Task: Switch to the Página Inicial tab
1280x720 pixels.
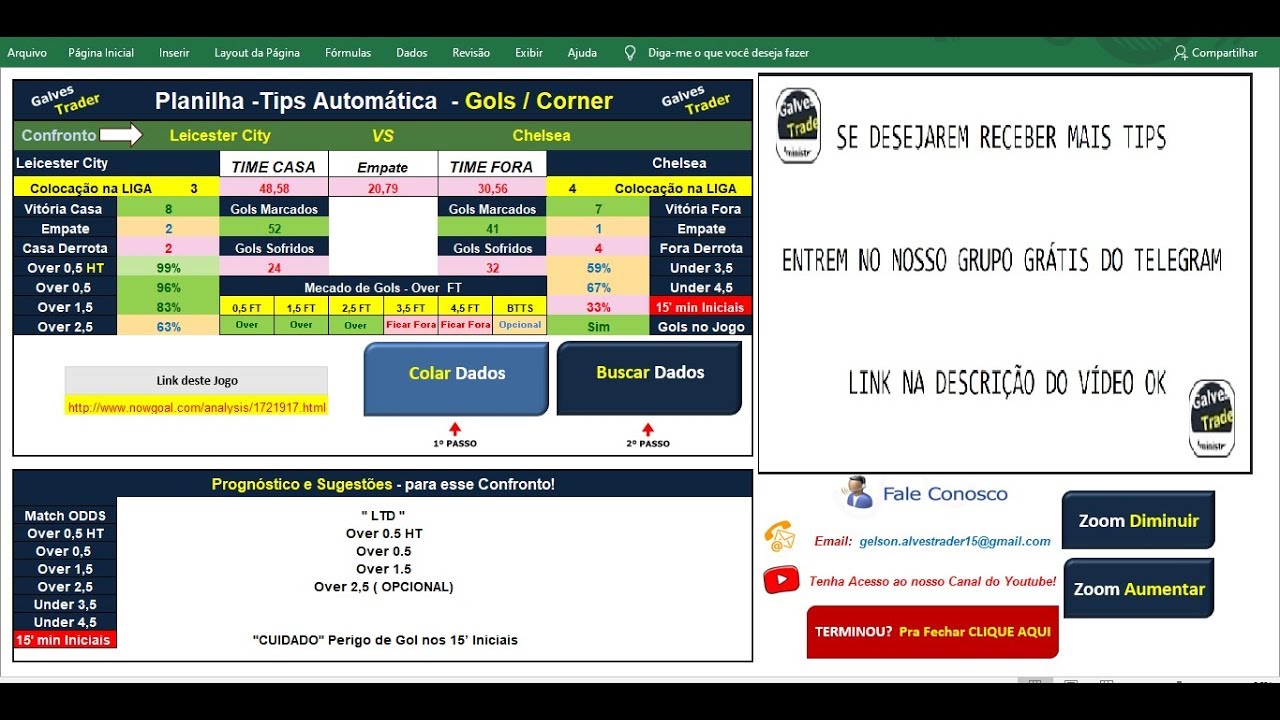Action: (x=101, y=53)
